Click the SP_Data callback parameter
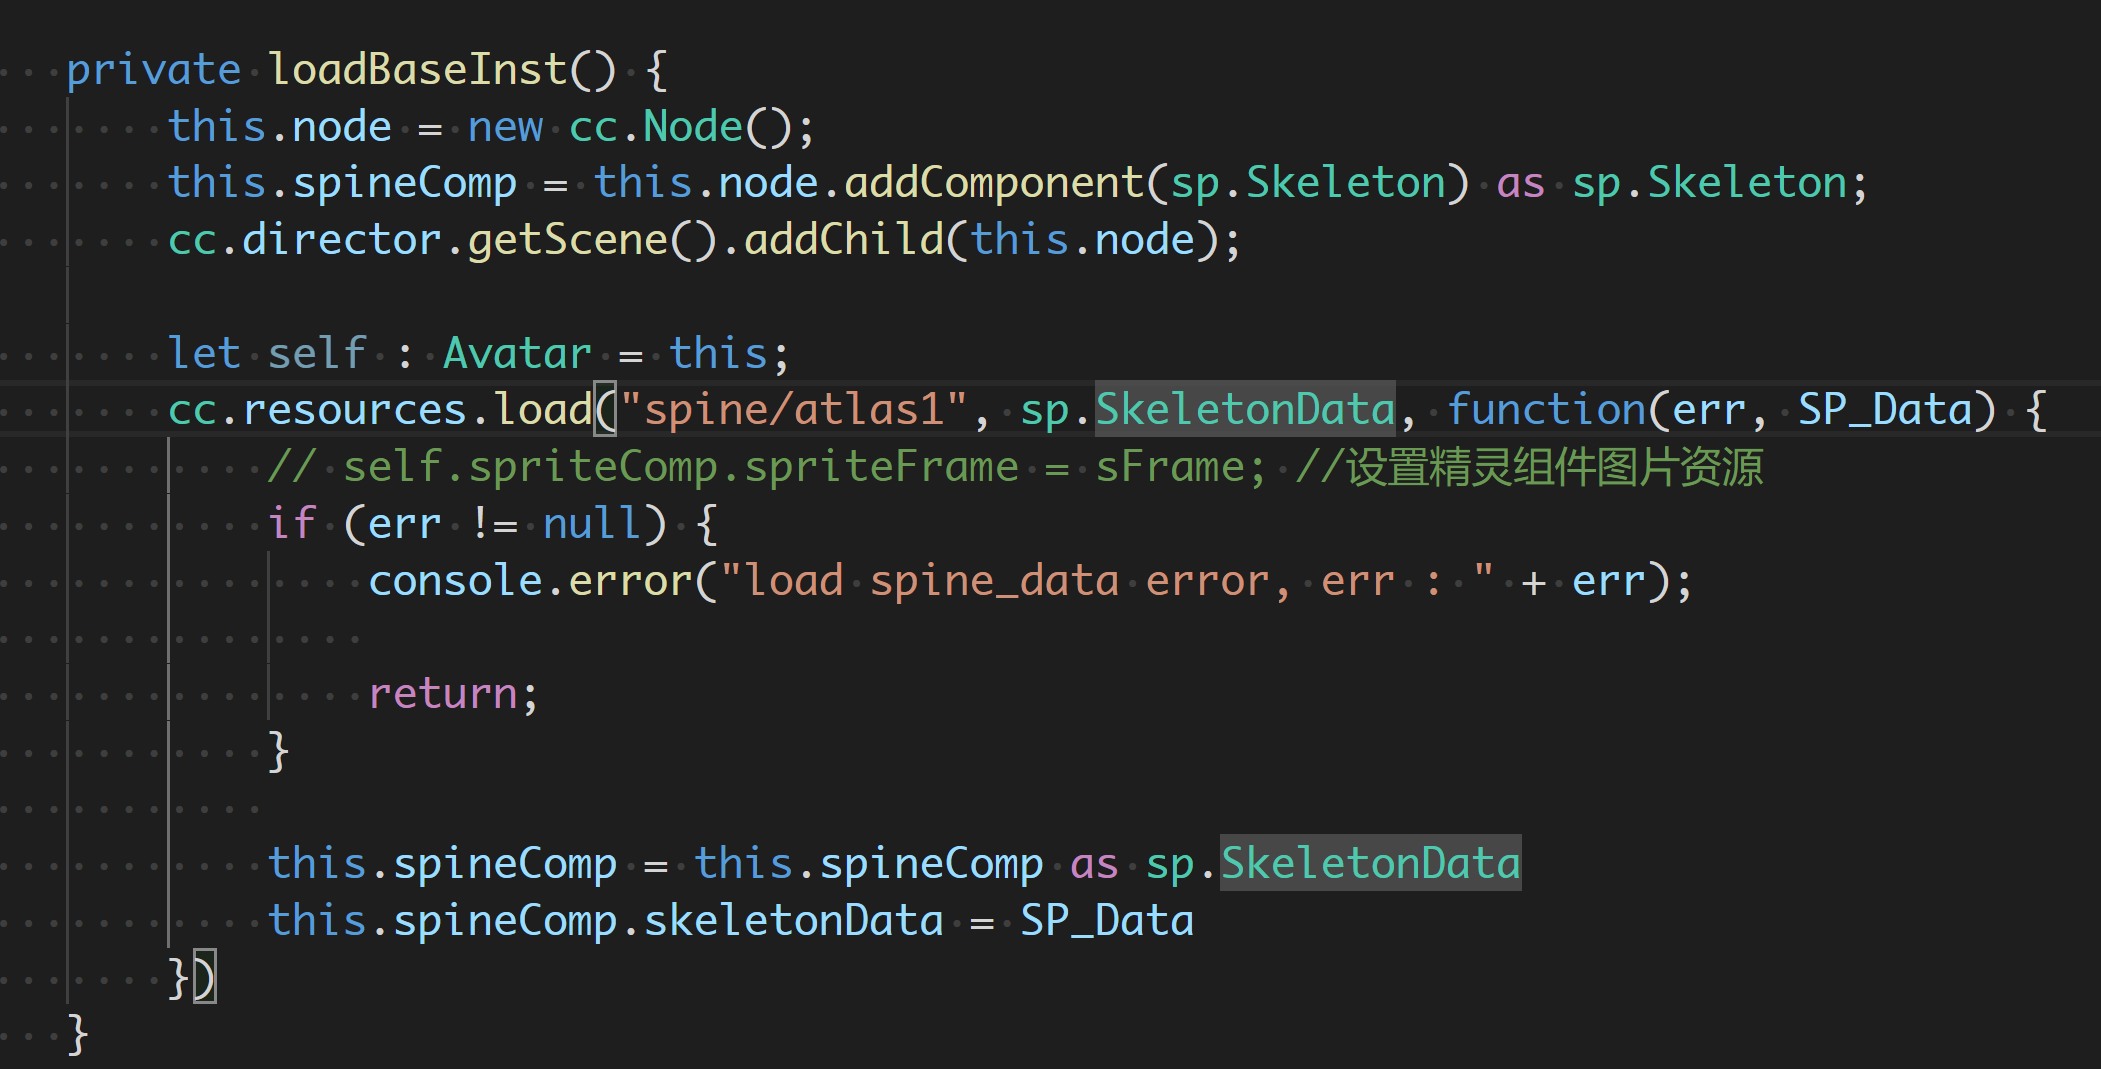2101x1069 pixels. (x=1885, y=410)
